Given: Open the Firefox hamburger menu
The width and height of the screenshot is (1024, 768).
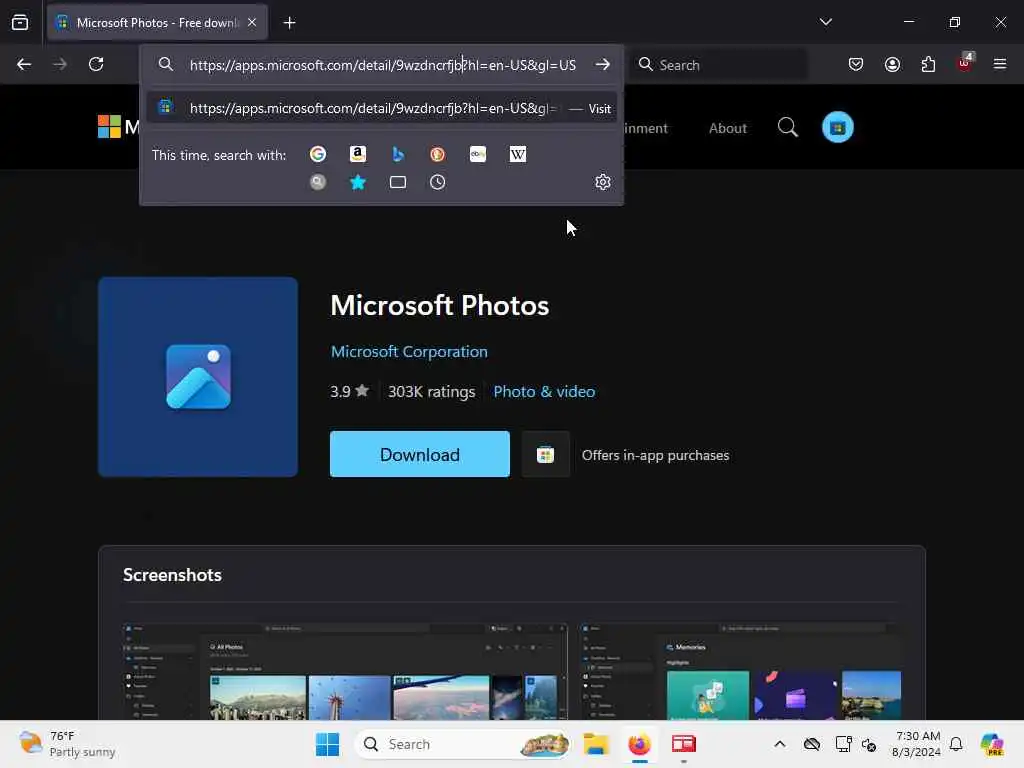Looking at the screenshot, I should [x=1000, y=64].
